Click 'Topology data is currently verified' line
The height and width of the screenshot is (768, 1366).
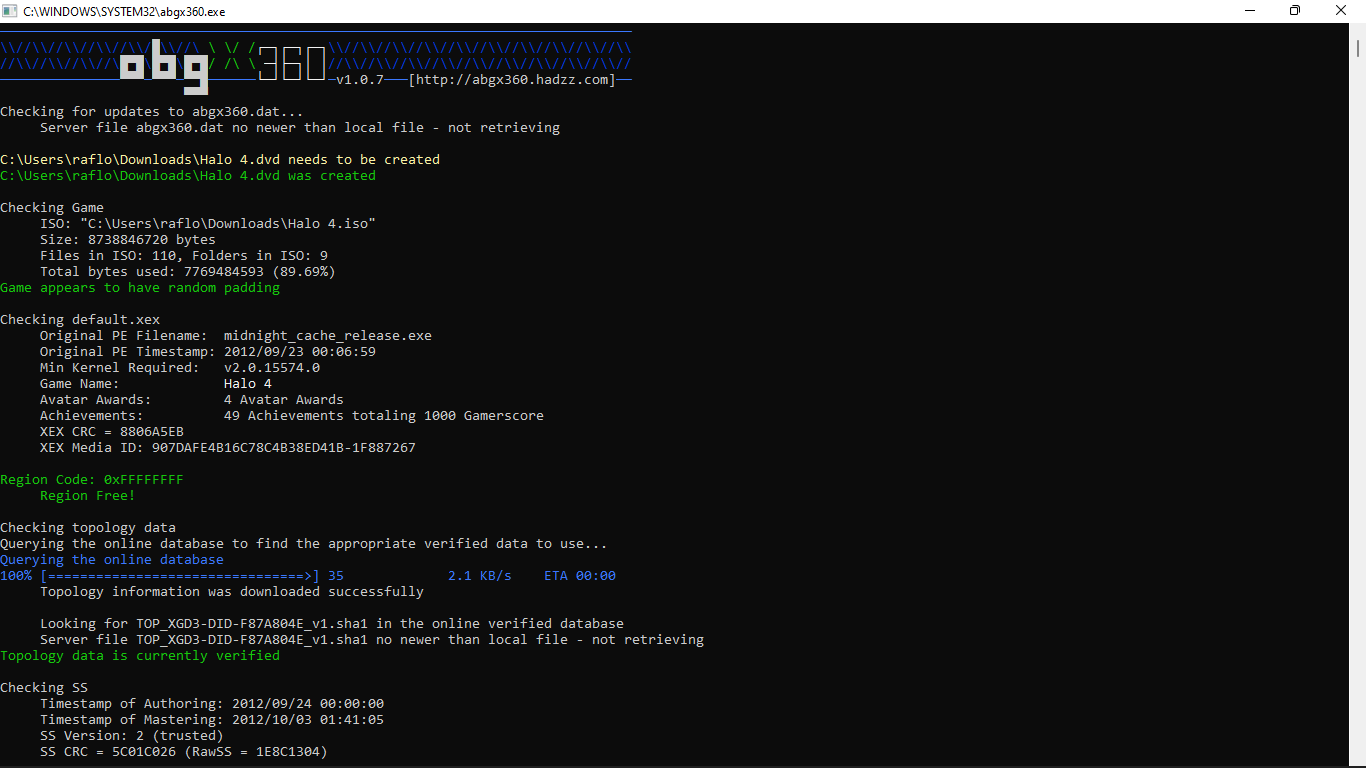click(140, 656)
